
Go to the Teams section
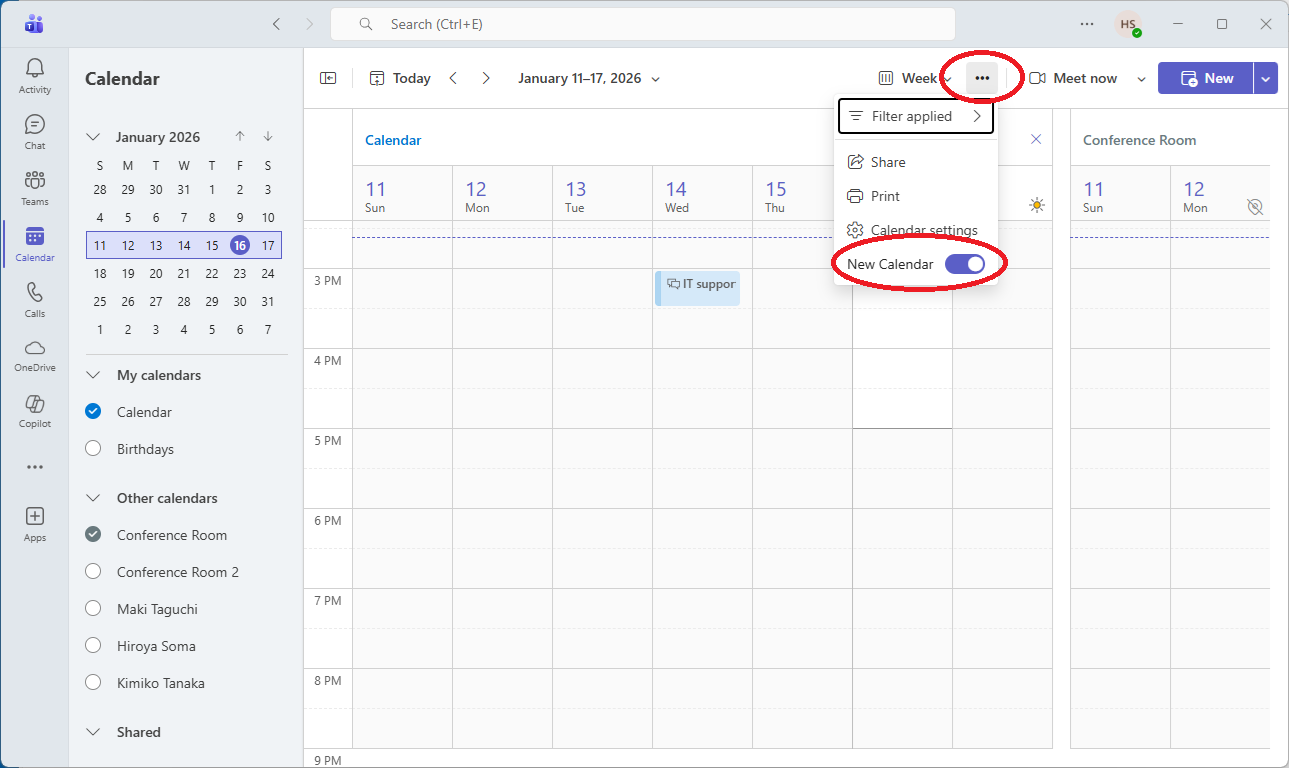[x=35, y=187]
